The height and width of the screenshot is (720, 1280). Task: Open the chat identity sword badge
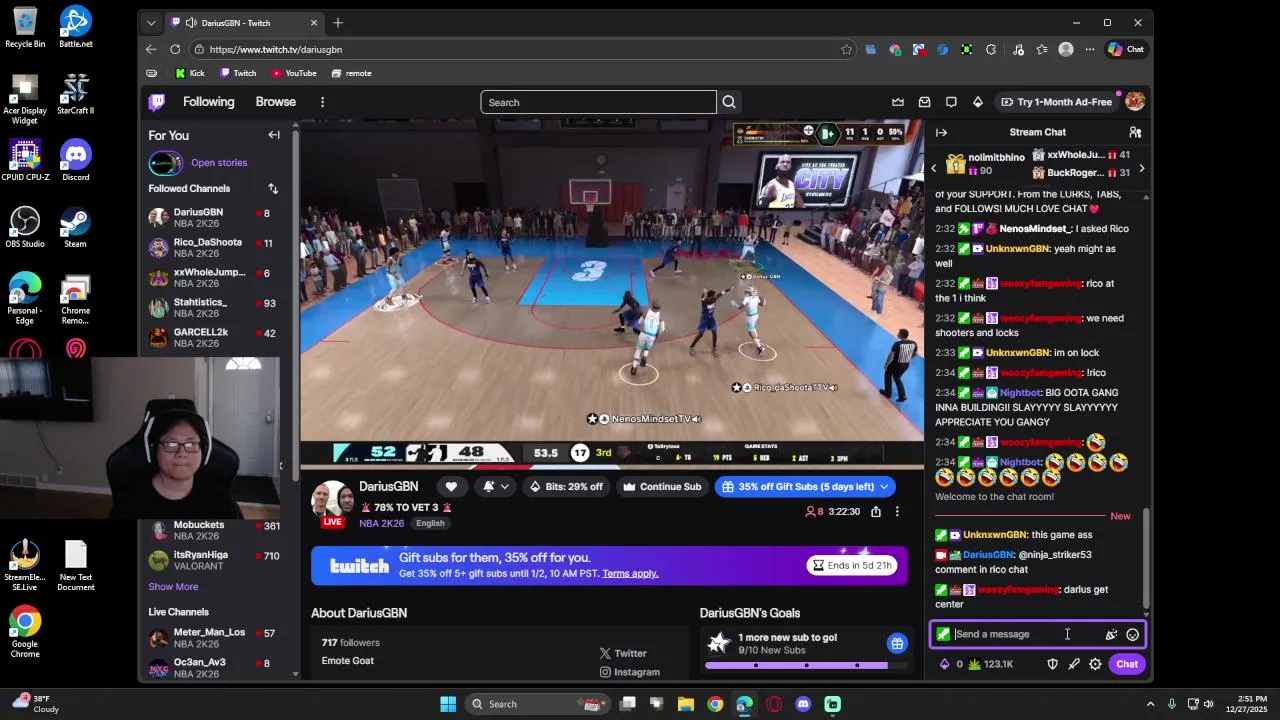[x=943, y=634]
